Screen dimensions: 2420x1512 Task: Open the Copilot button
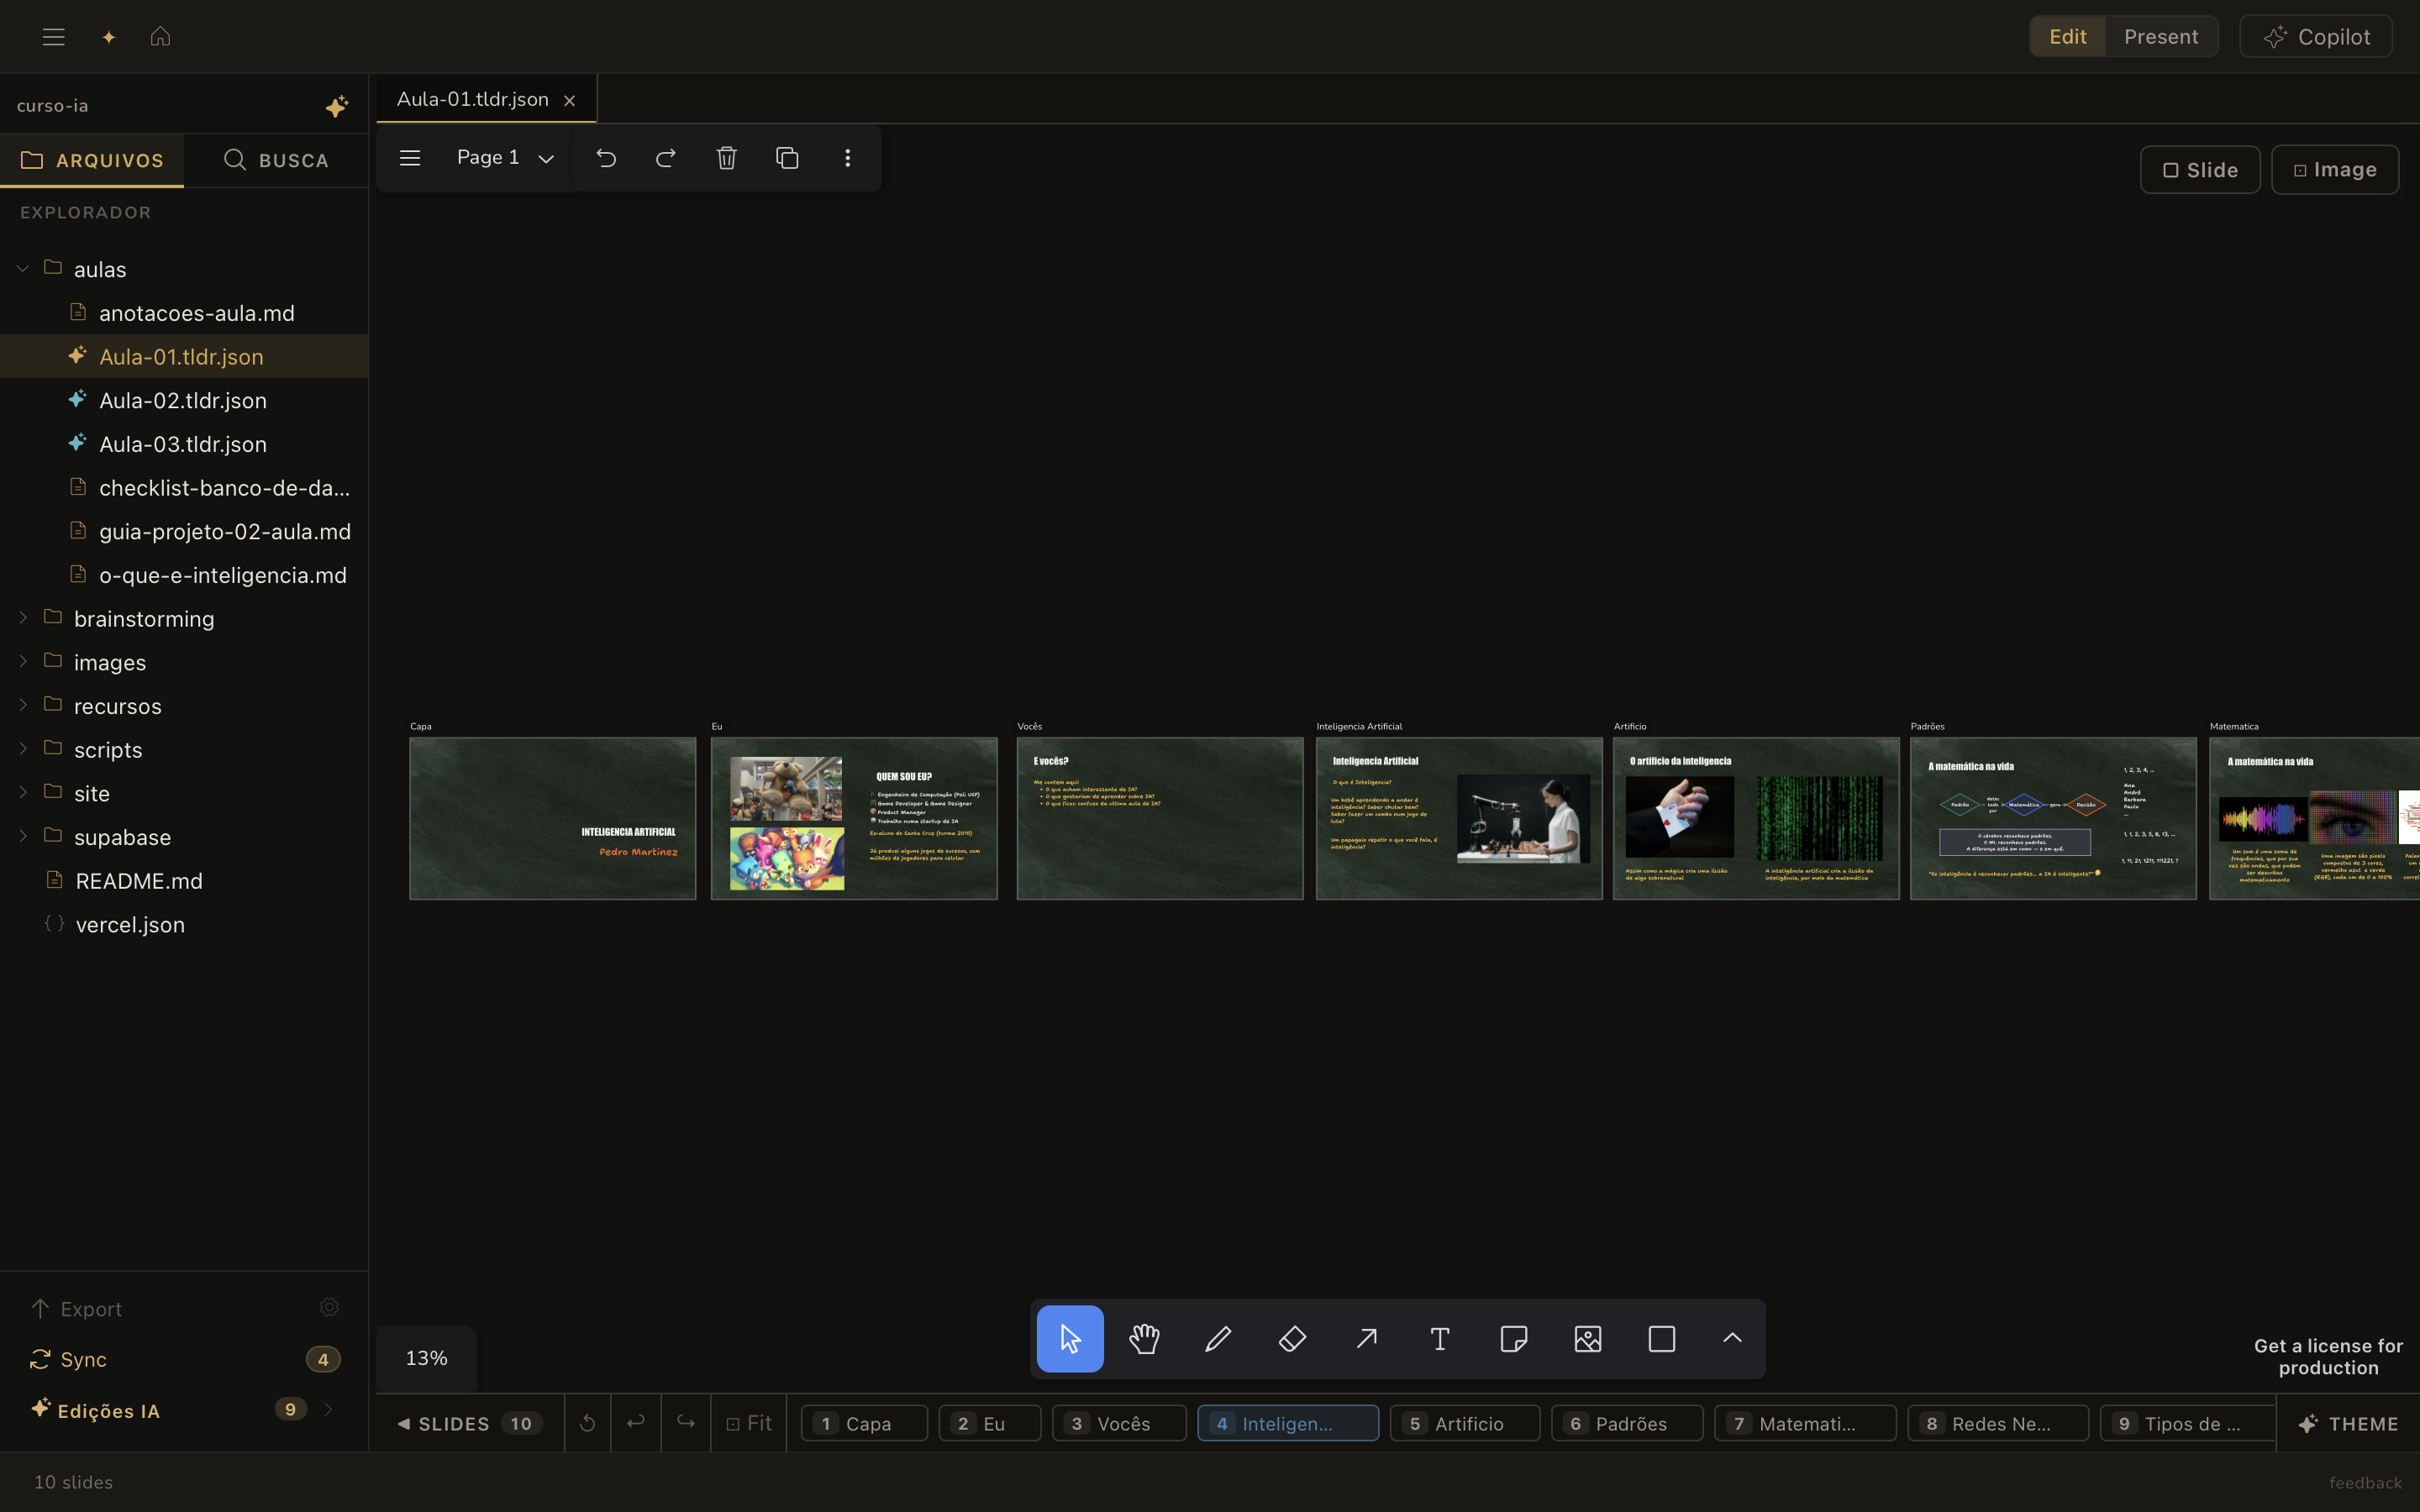click(2316, 37)
